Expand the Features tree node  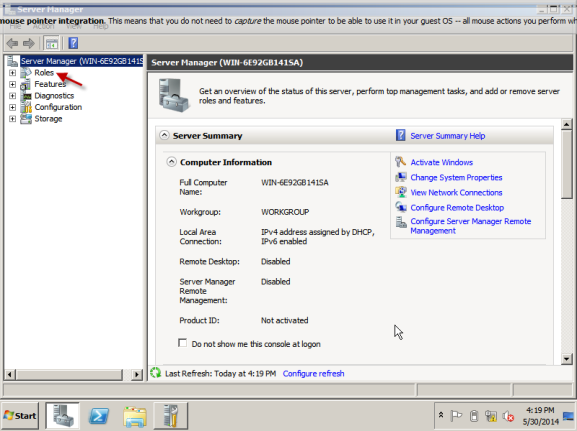coord(12,84)
